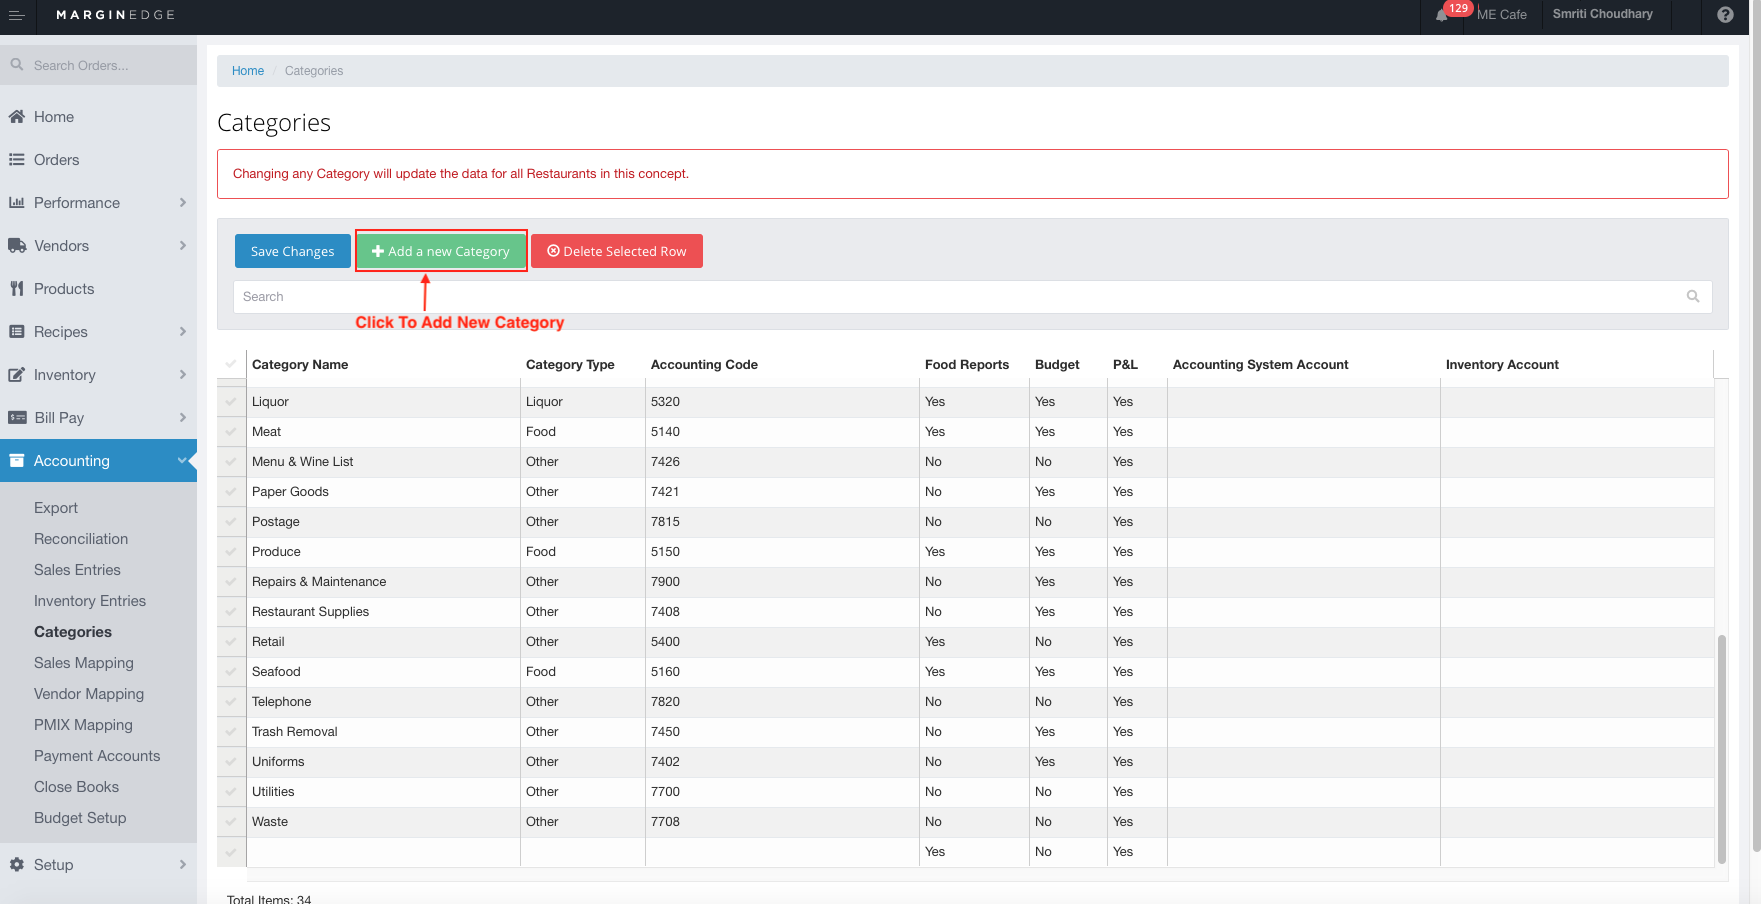Image resolution: width=1761 pixels, height=904 pixels.
Task: Sort by Category Name column header
Action: point(300,365)
